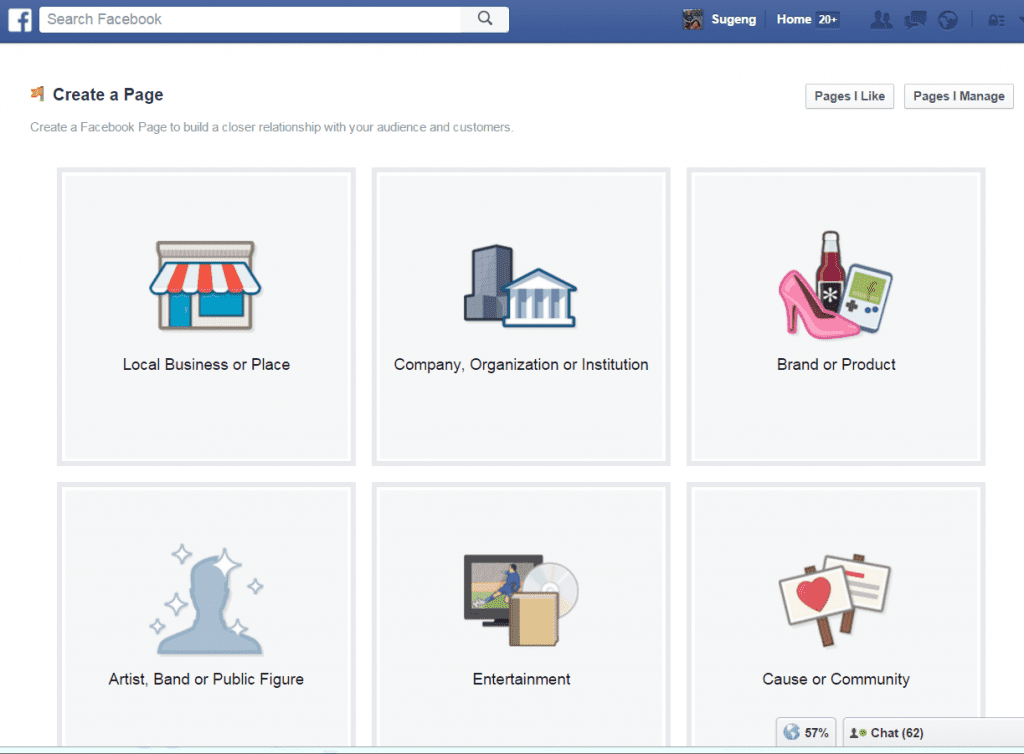Viewport: 1024px width, 754px height.
Task: Click the Create a Page heading
Action: click(x=108, y=95)
